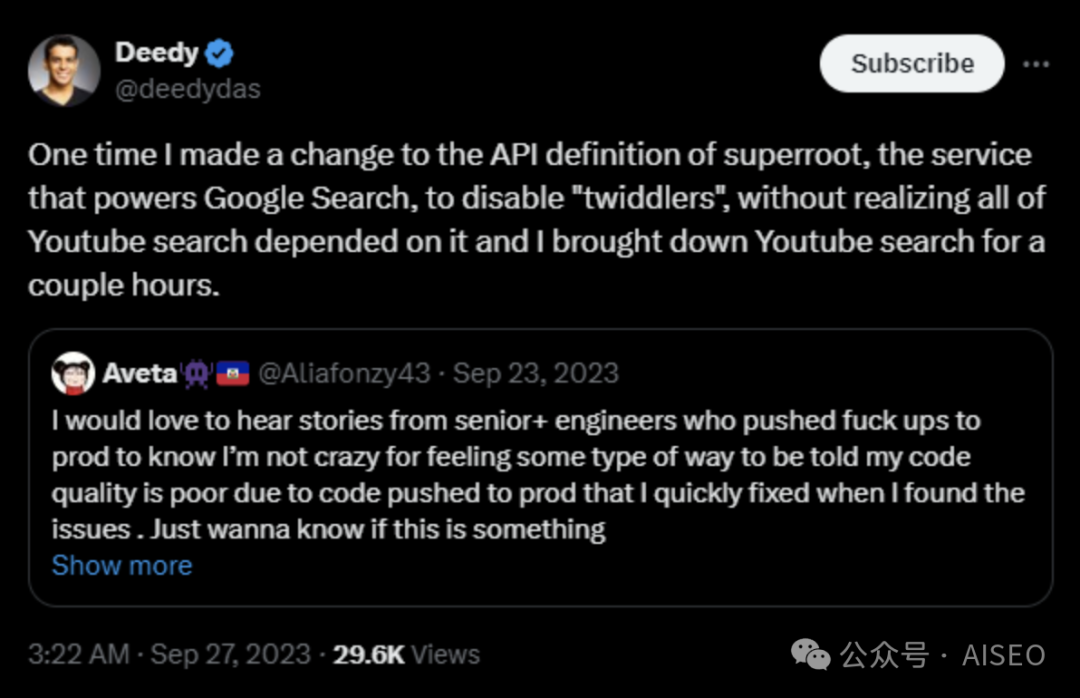Click the Sep 27, 2023 post date
Viewport: 1080px width, 698px height.
(231, 654)
